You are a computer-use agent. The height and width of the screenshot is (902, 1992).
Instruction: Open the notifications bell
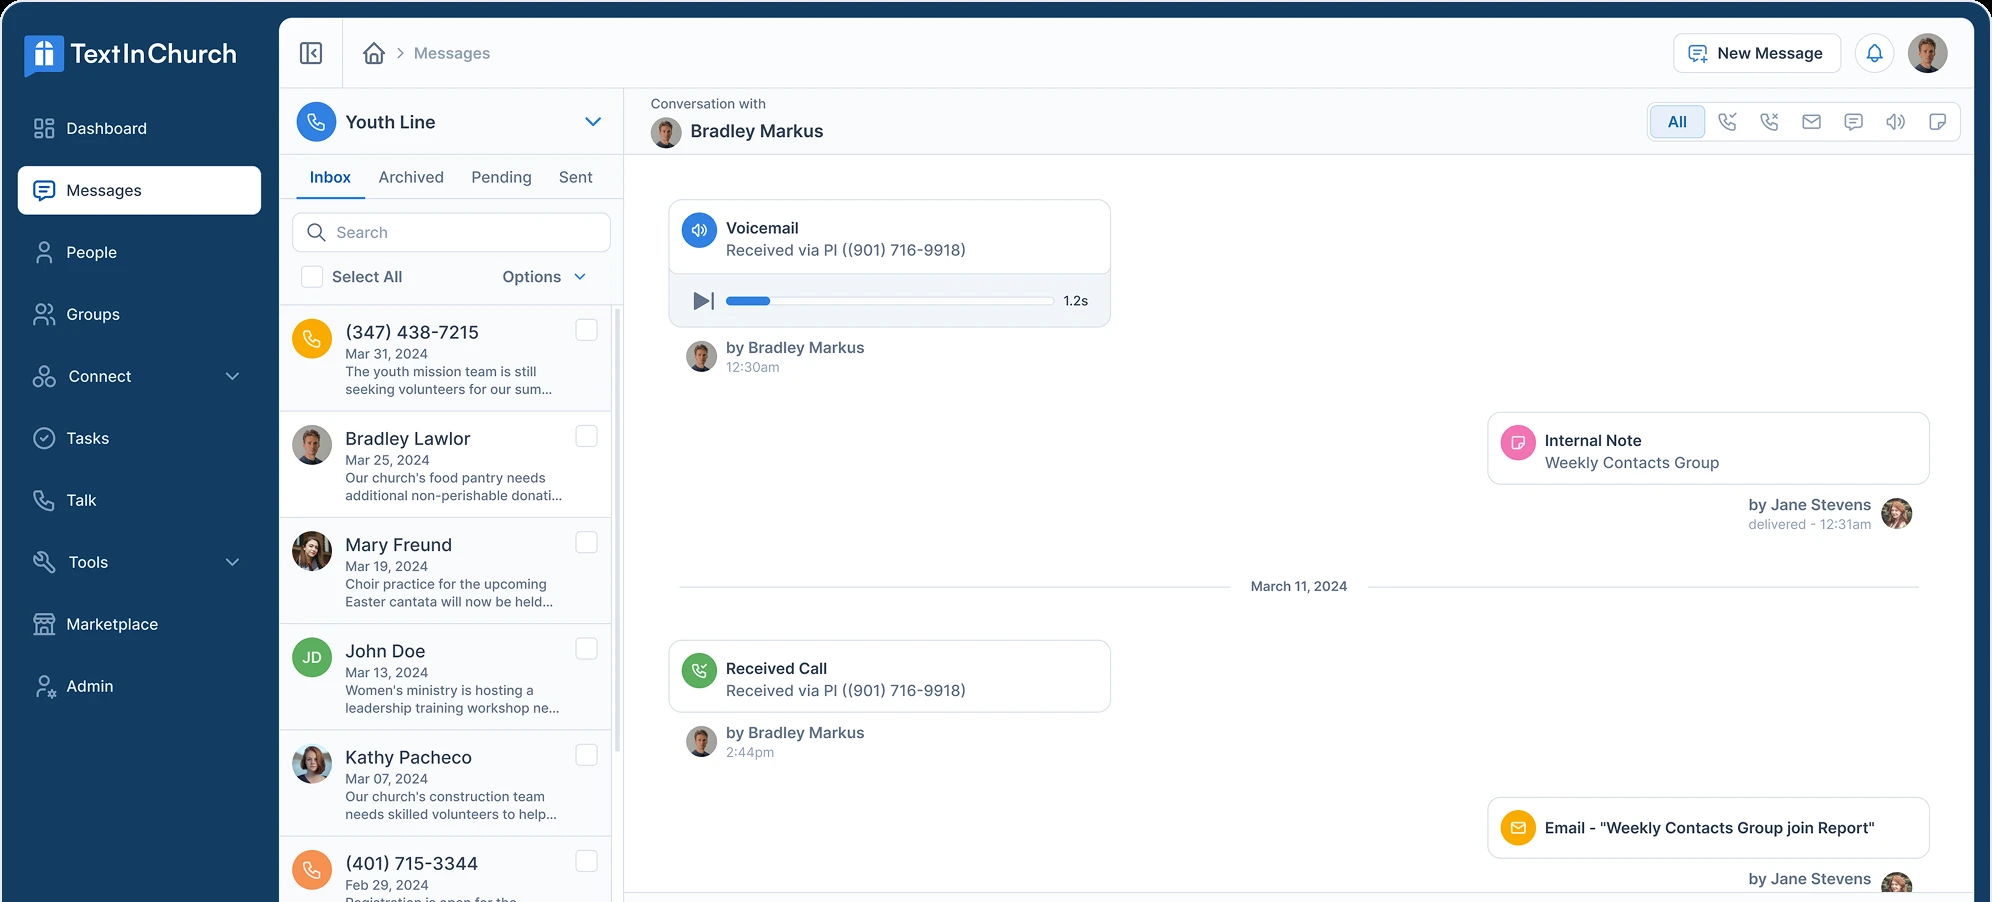pyautogui.click(x=1875, y=53)
